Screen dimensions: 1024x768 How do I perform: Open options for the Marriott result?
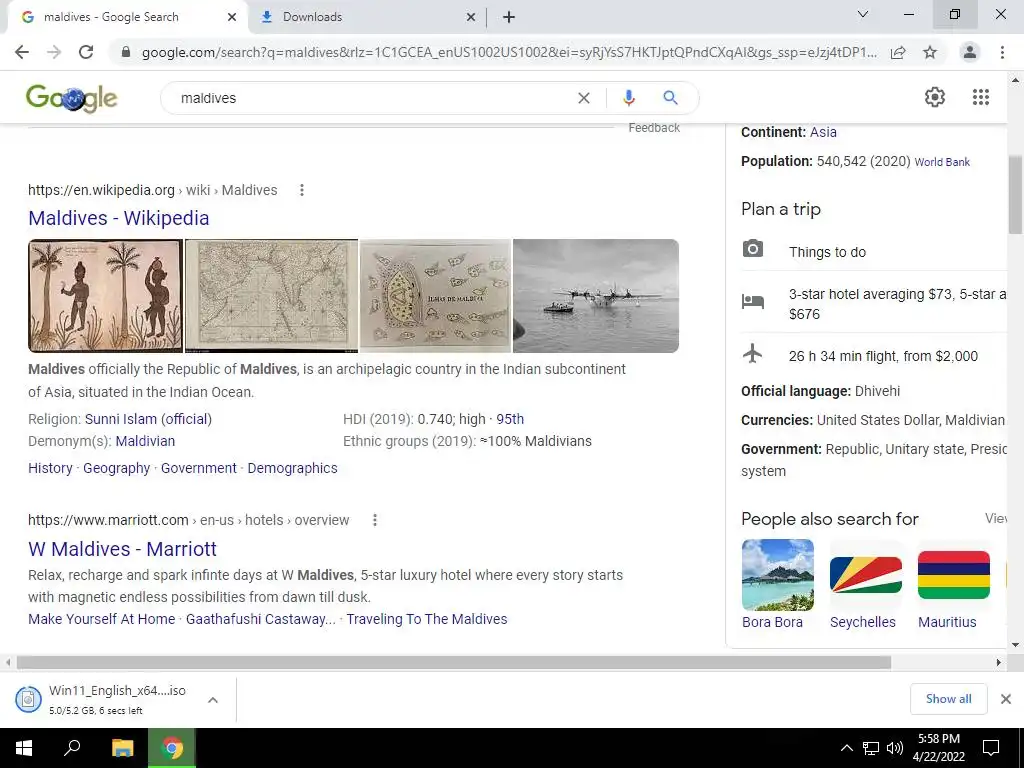point(375,520)
